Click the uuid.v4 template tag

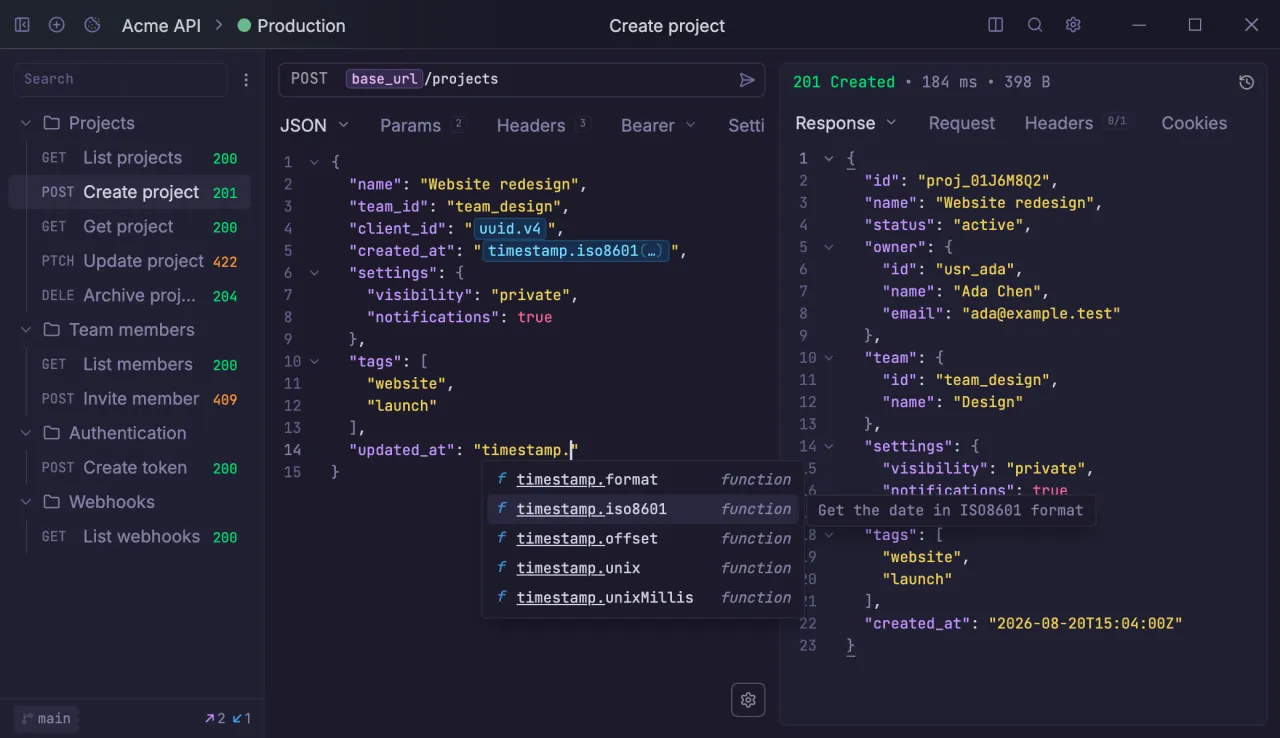click(511, 229)
